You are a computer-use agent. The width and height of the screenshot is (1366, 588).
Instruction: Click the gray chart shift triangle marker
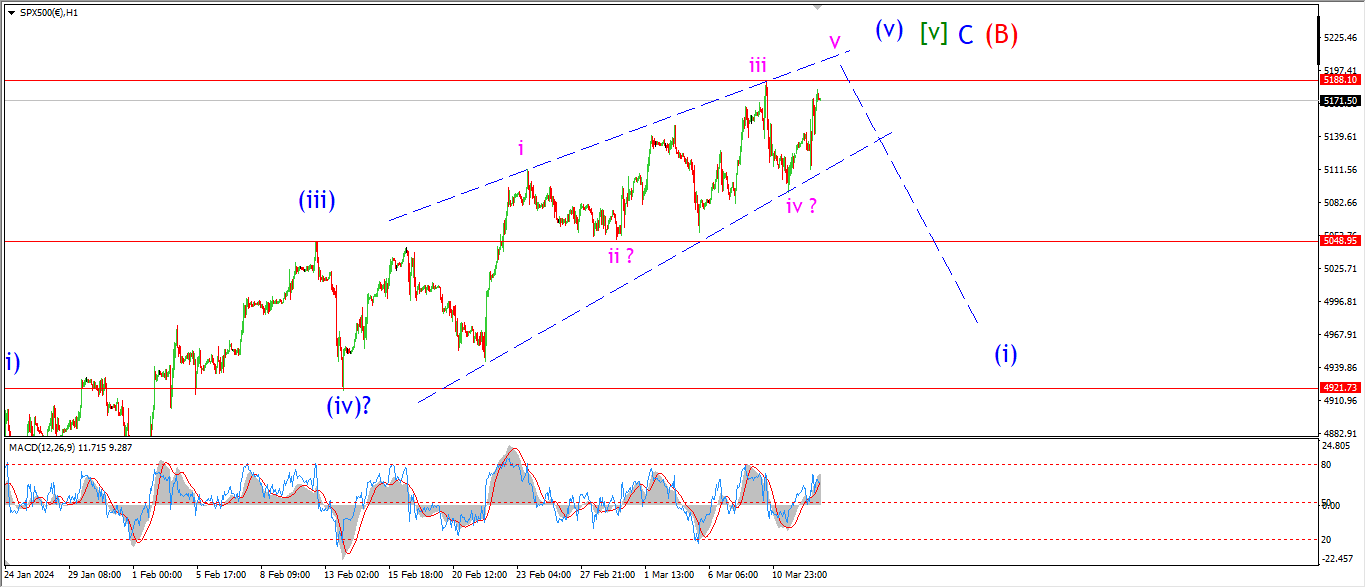pos(818,8)
